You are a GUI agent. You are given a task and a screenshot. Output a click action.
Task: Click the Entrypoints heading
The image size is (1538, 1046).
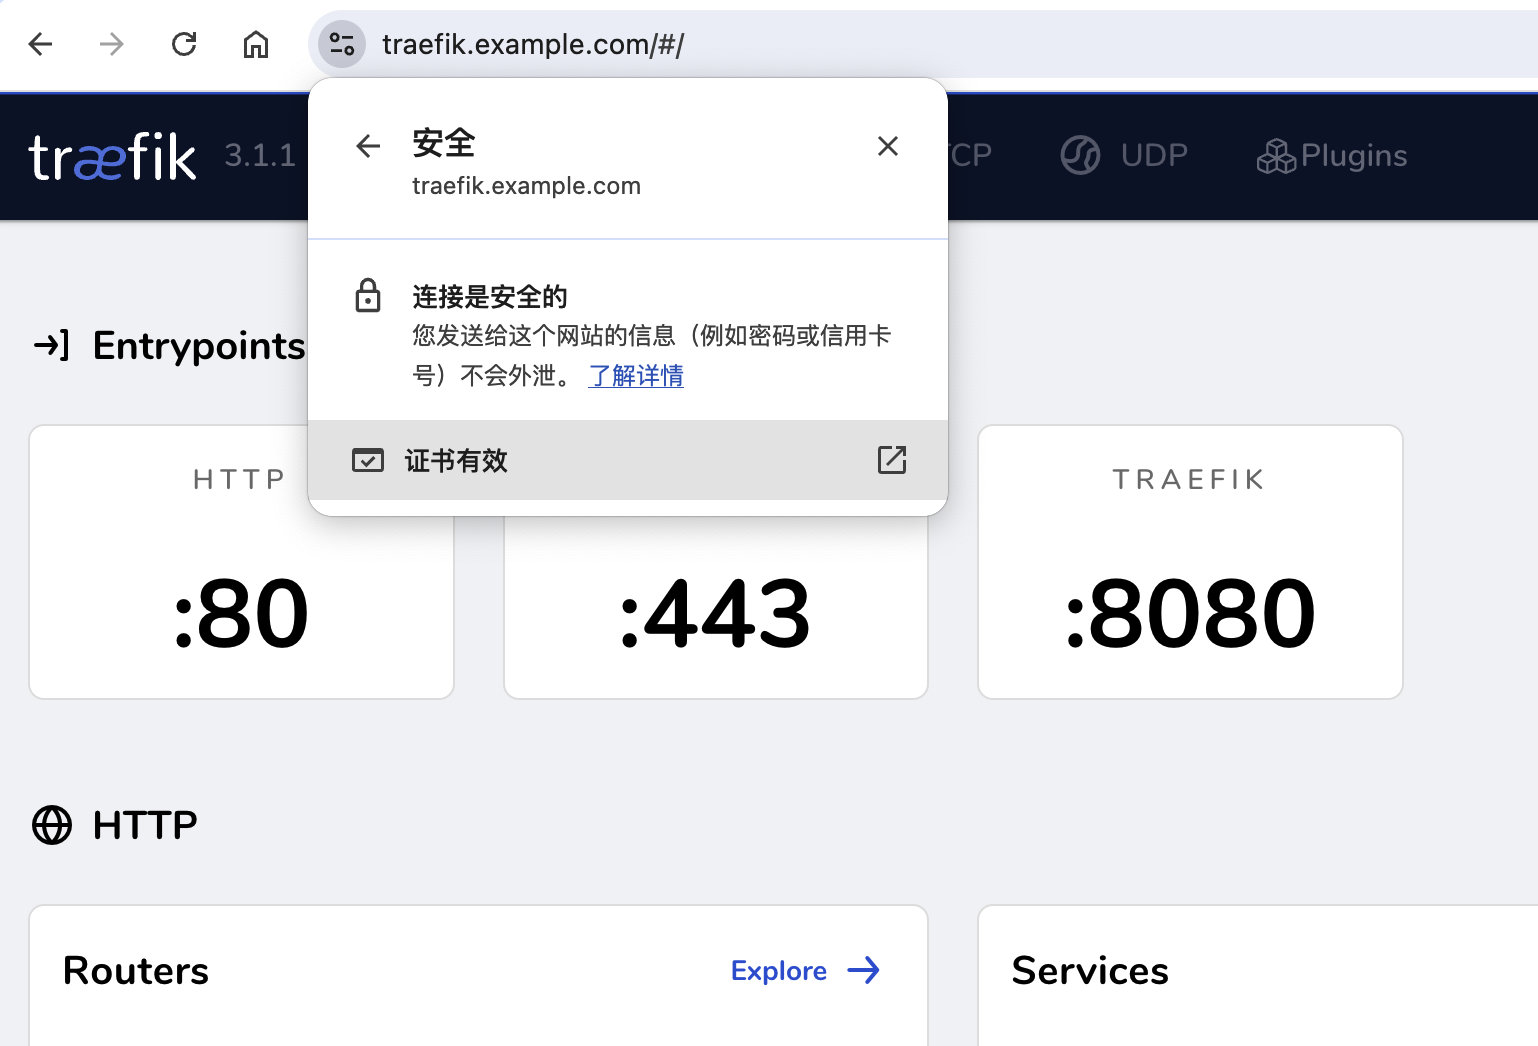coord(199,346)
